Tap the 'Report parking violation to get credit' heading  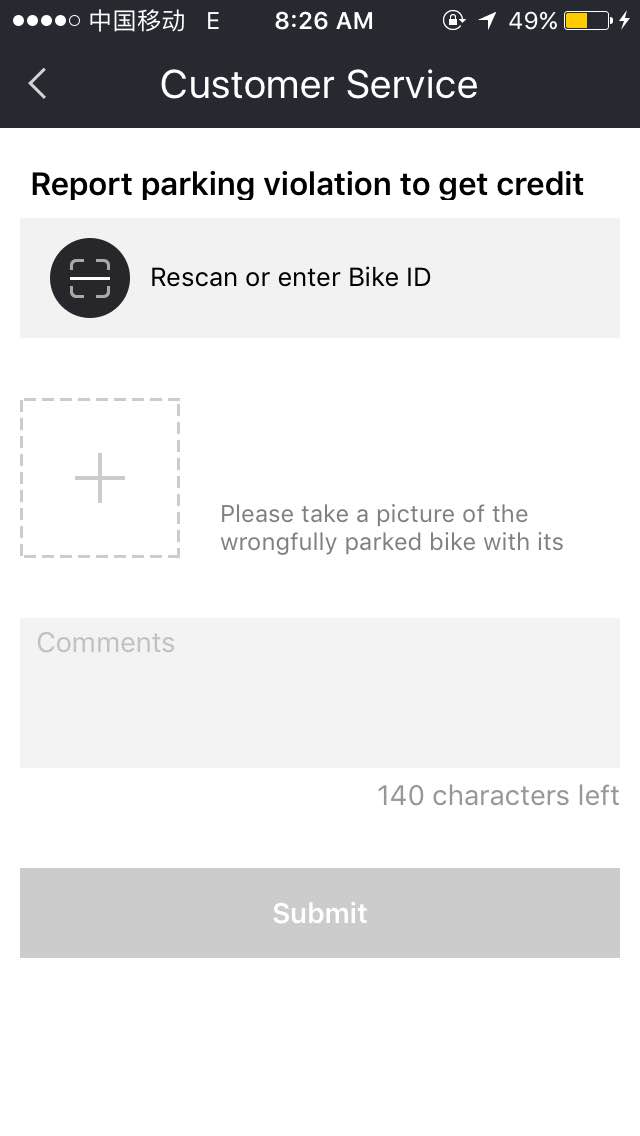click(307, 184)
